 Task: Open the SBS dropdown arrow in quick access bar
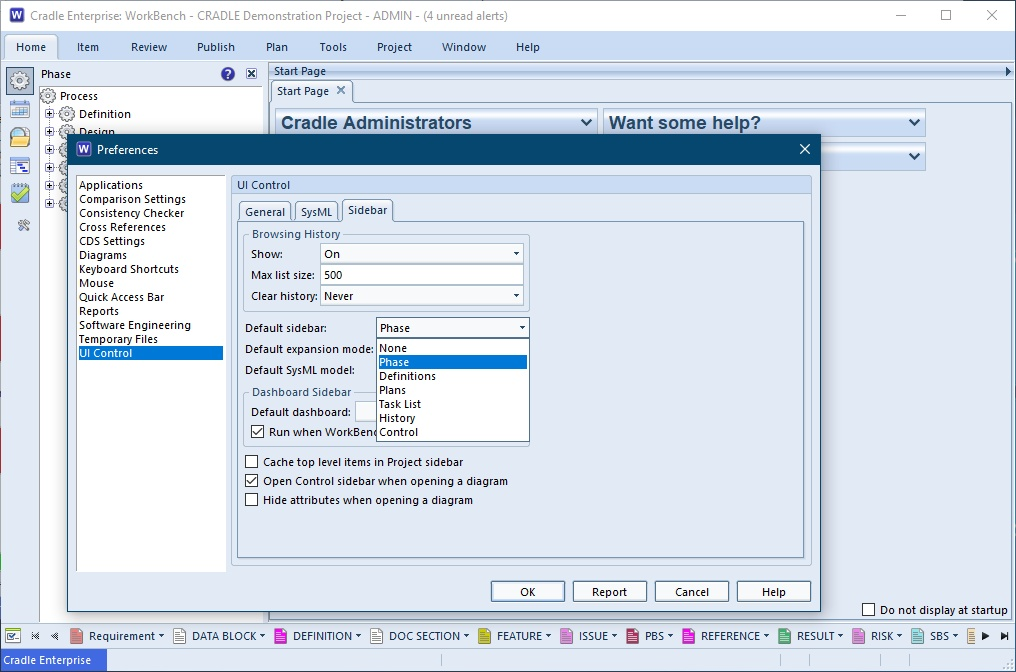[955, 636]
